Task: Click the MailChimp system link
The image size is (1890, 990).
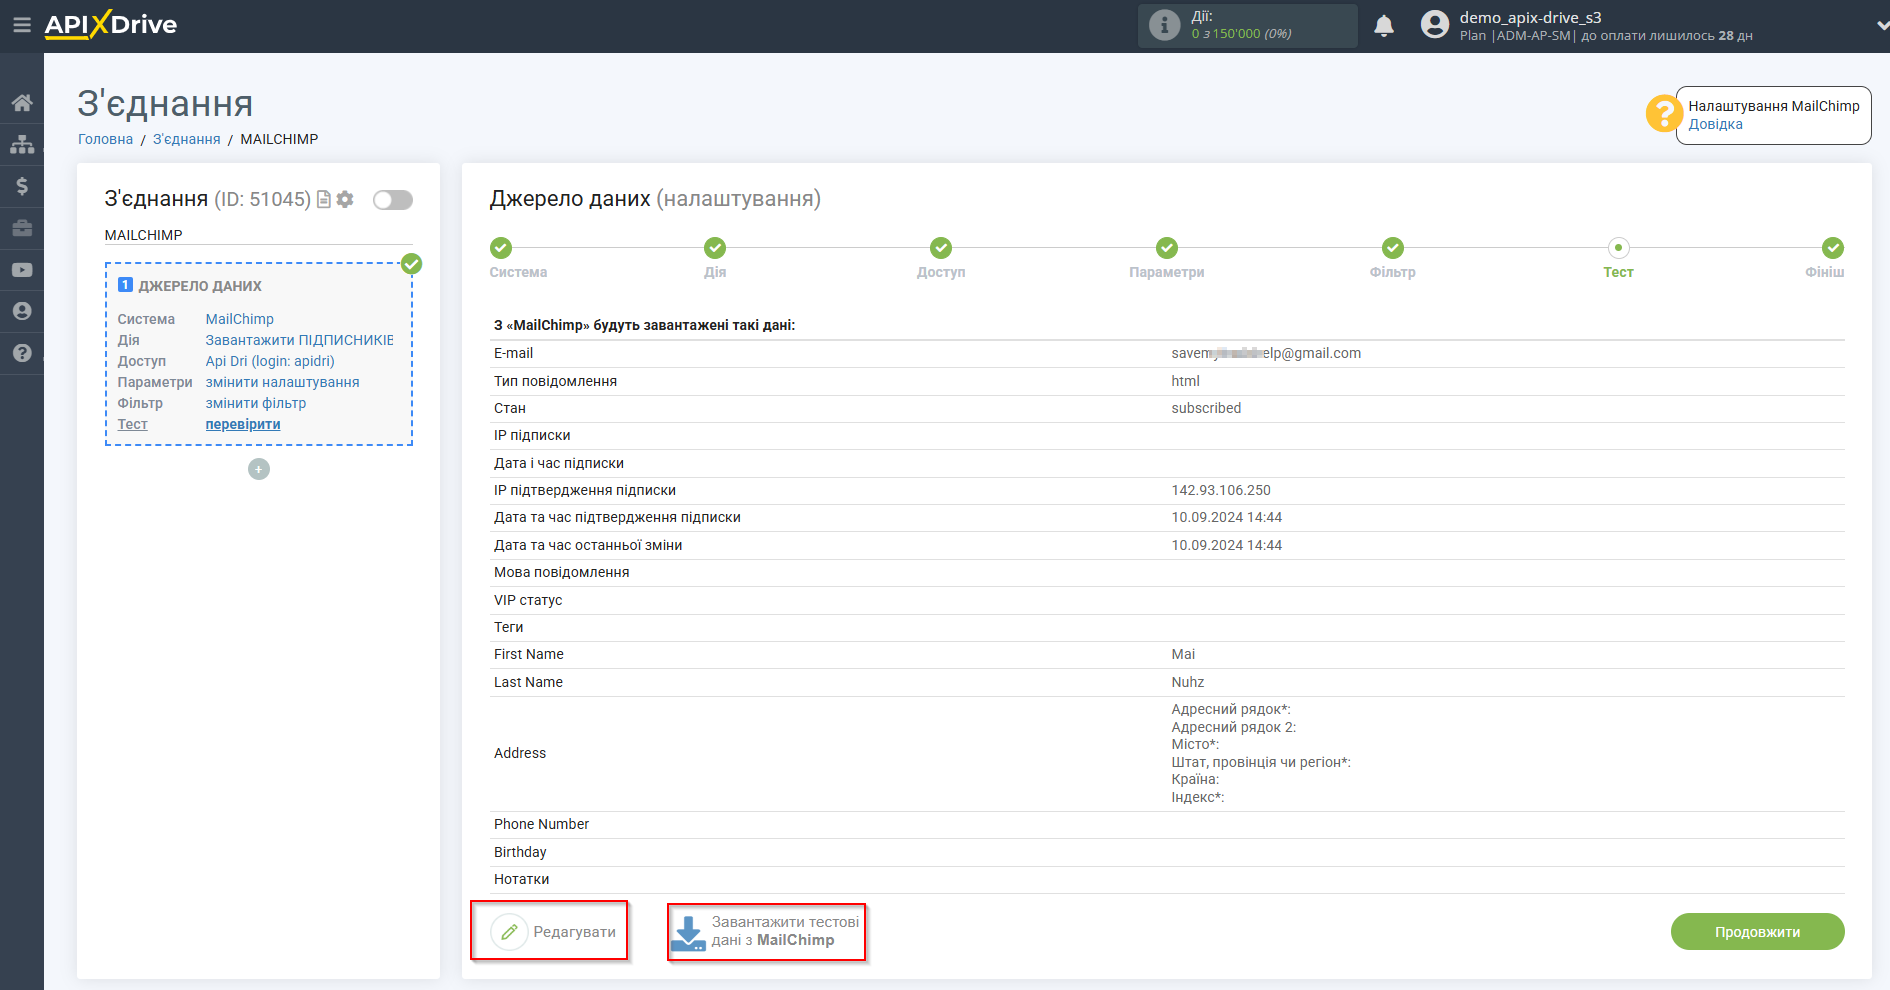Action: click(240, 319)
